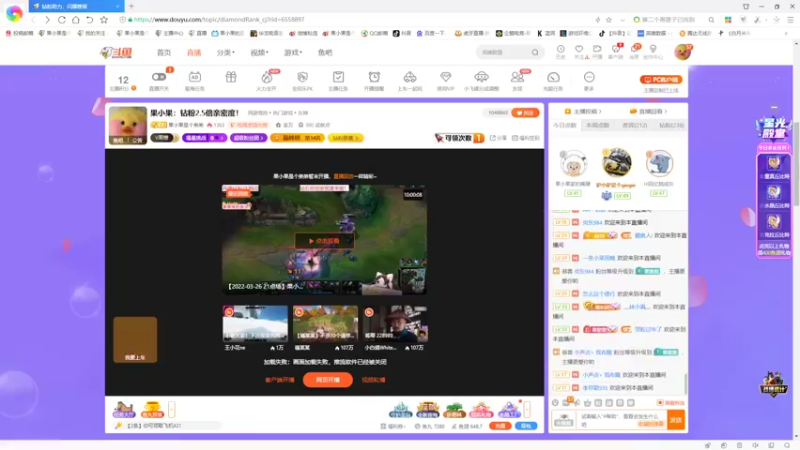The image size is (800, 450).
Task: Open the middle recommended stream thumbnail
Action: (x=325, y=323)
